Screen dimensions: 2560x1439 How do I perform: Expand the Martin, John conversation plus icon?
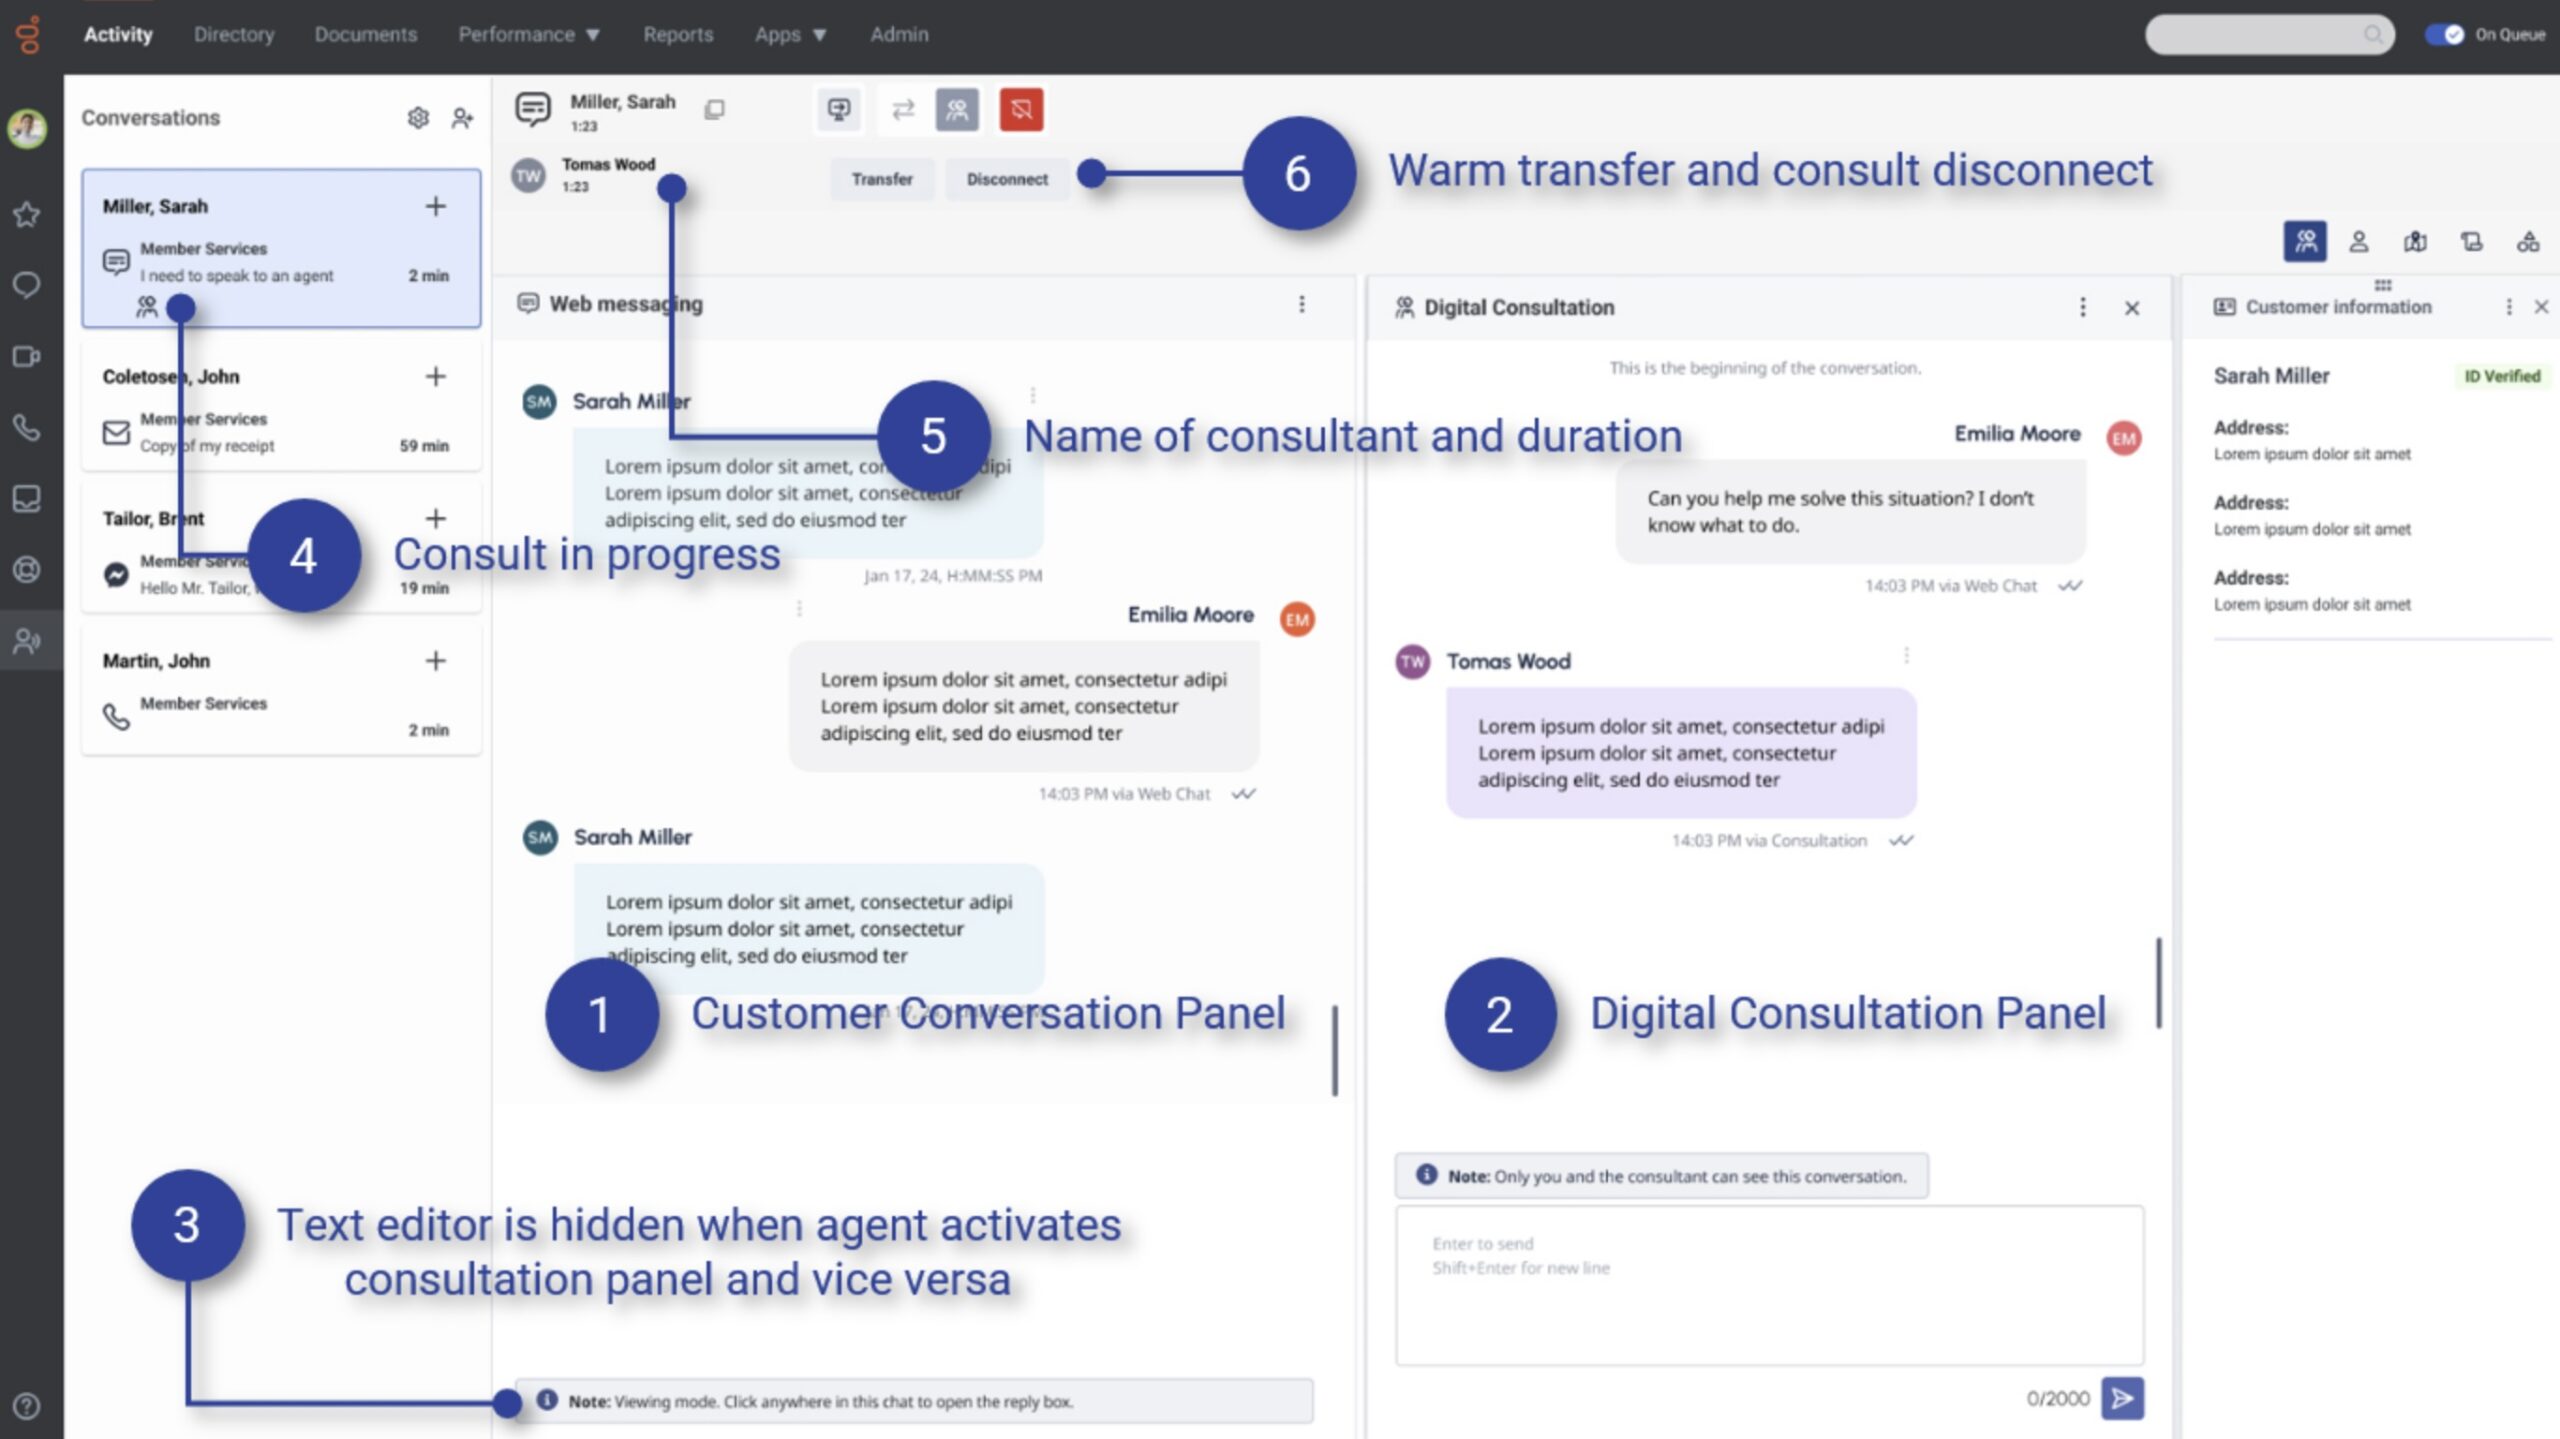(435, 661)
